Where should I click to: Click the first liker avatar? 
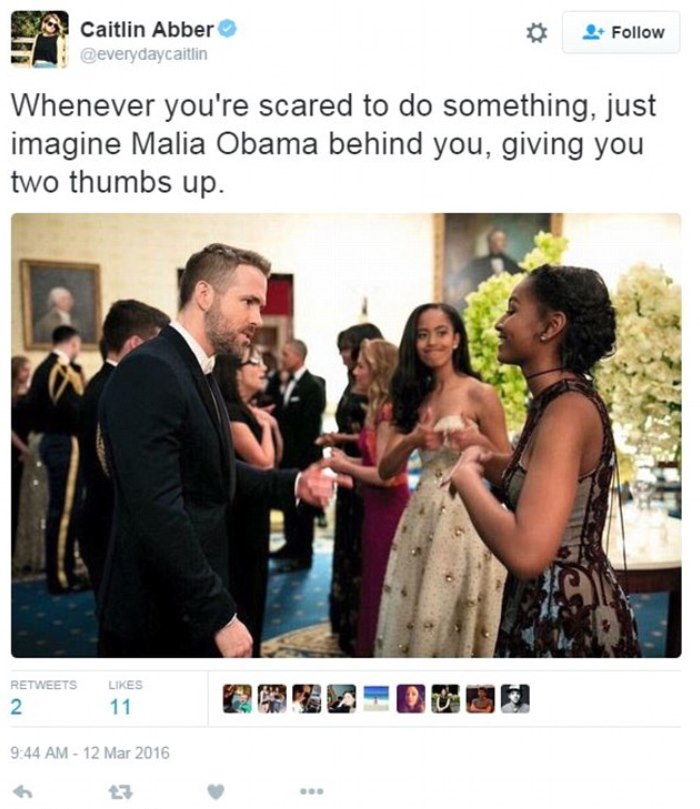pyautogui.click(x=237, y=699)
